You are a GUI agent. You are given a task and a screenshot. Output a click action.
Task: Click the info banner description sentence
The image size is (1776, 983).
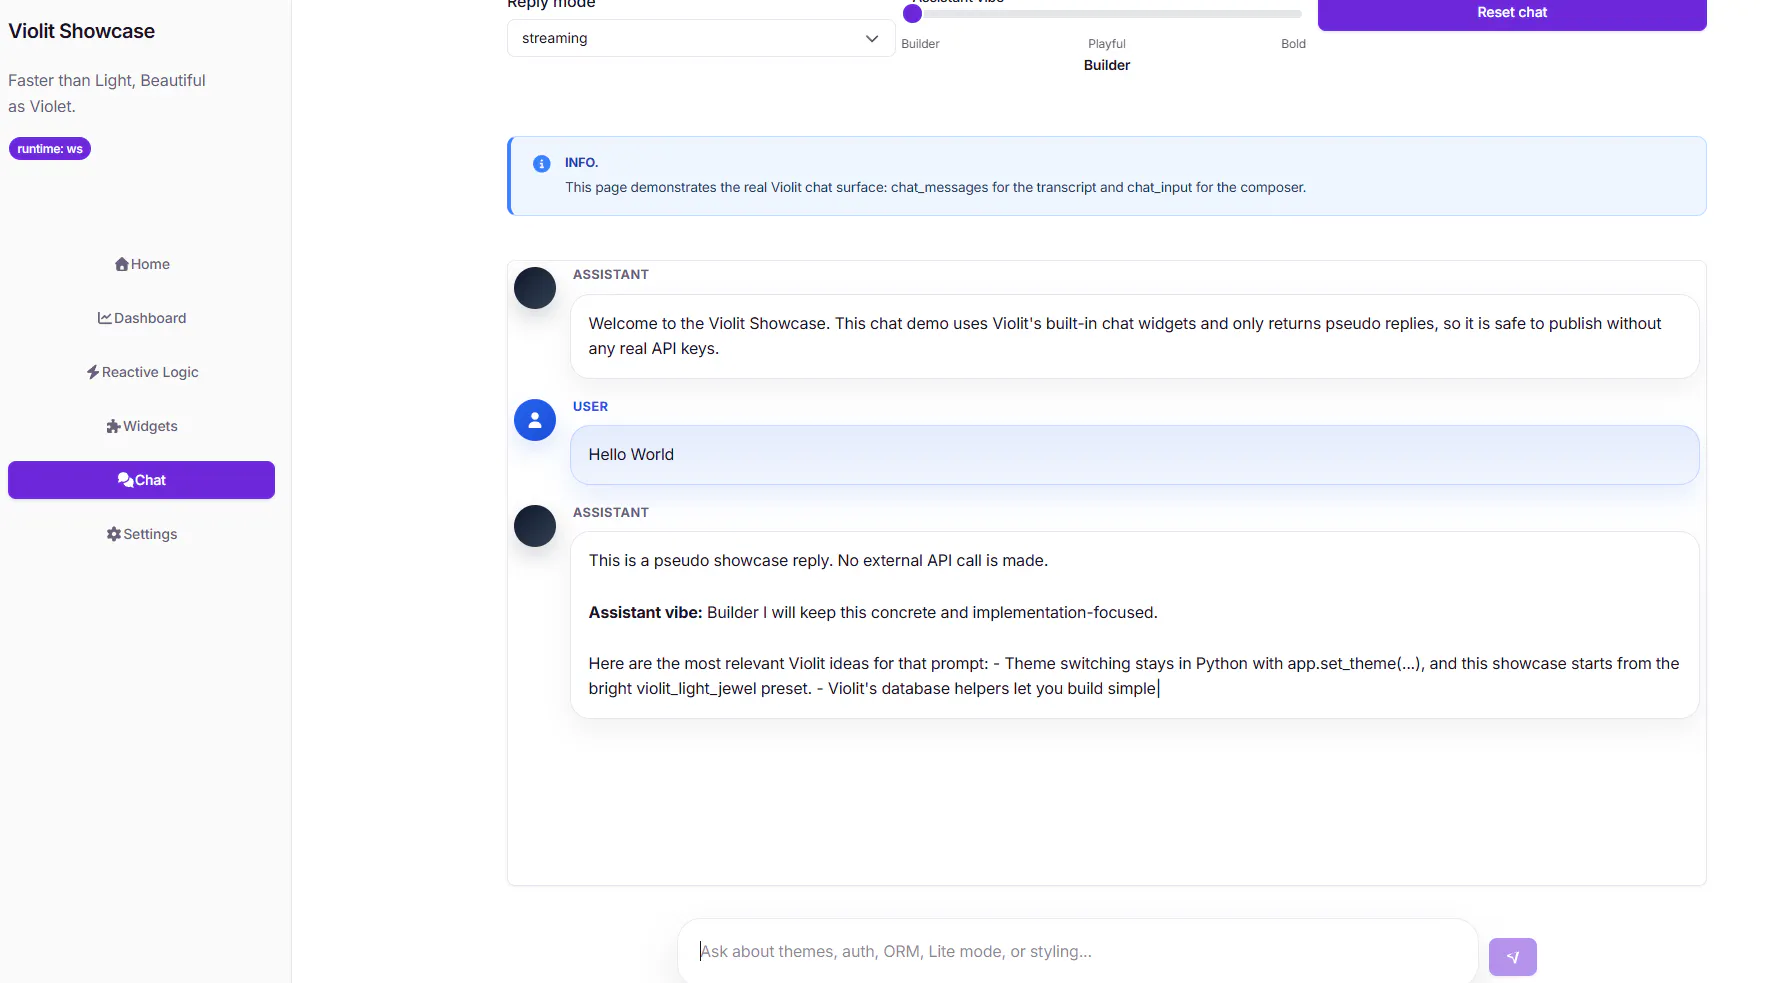[x=935, y=187]
